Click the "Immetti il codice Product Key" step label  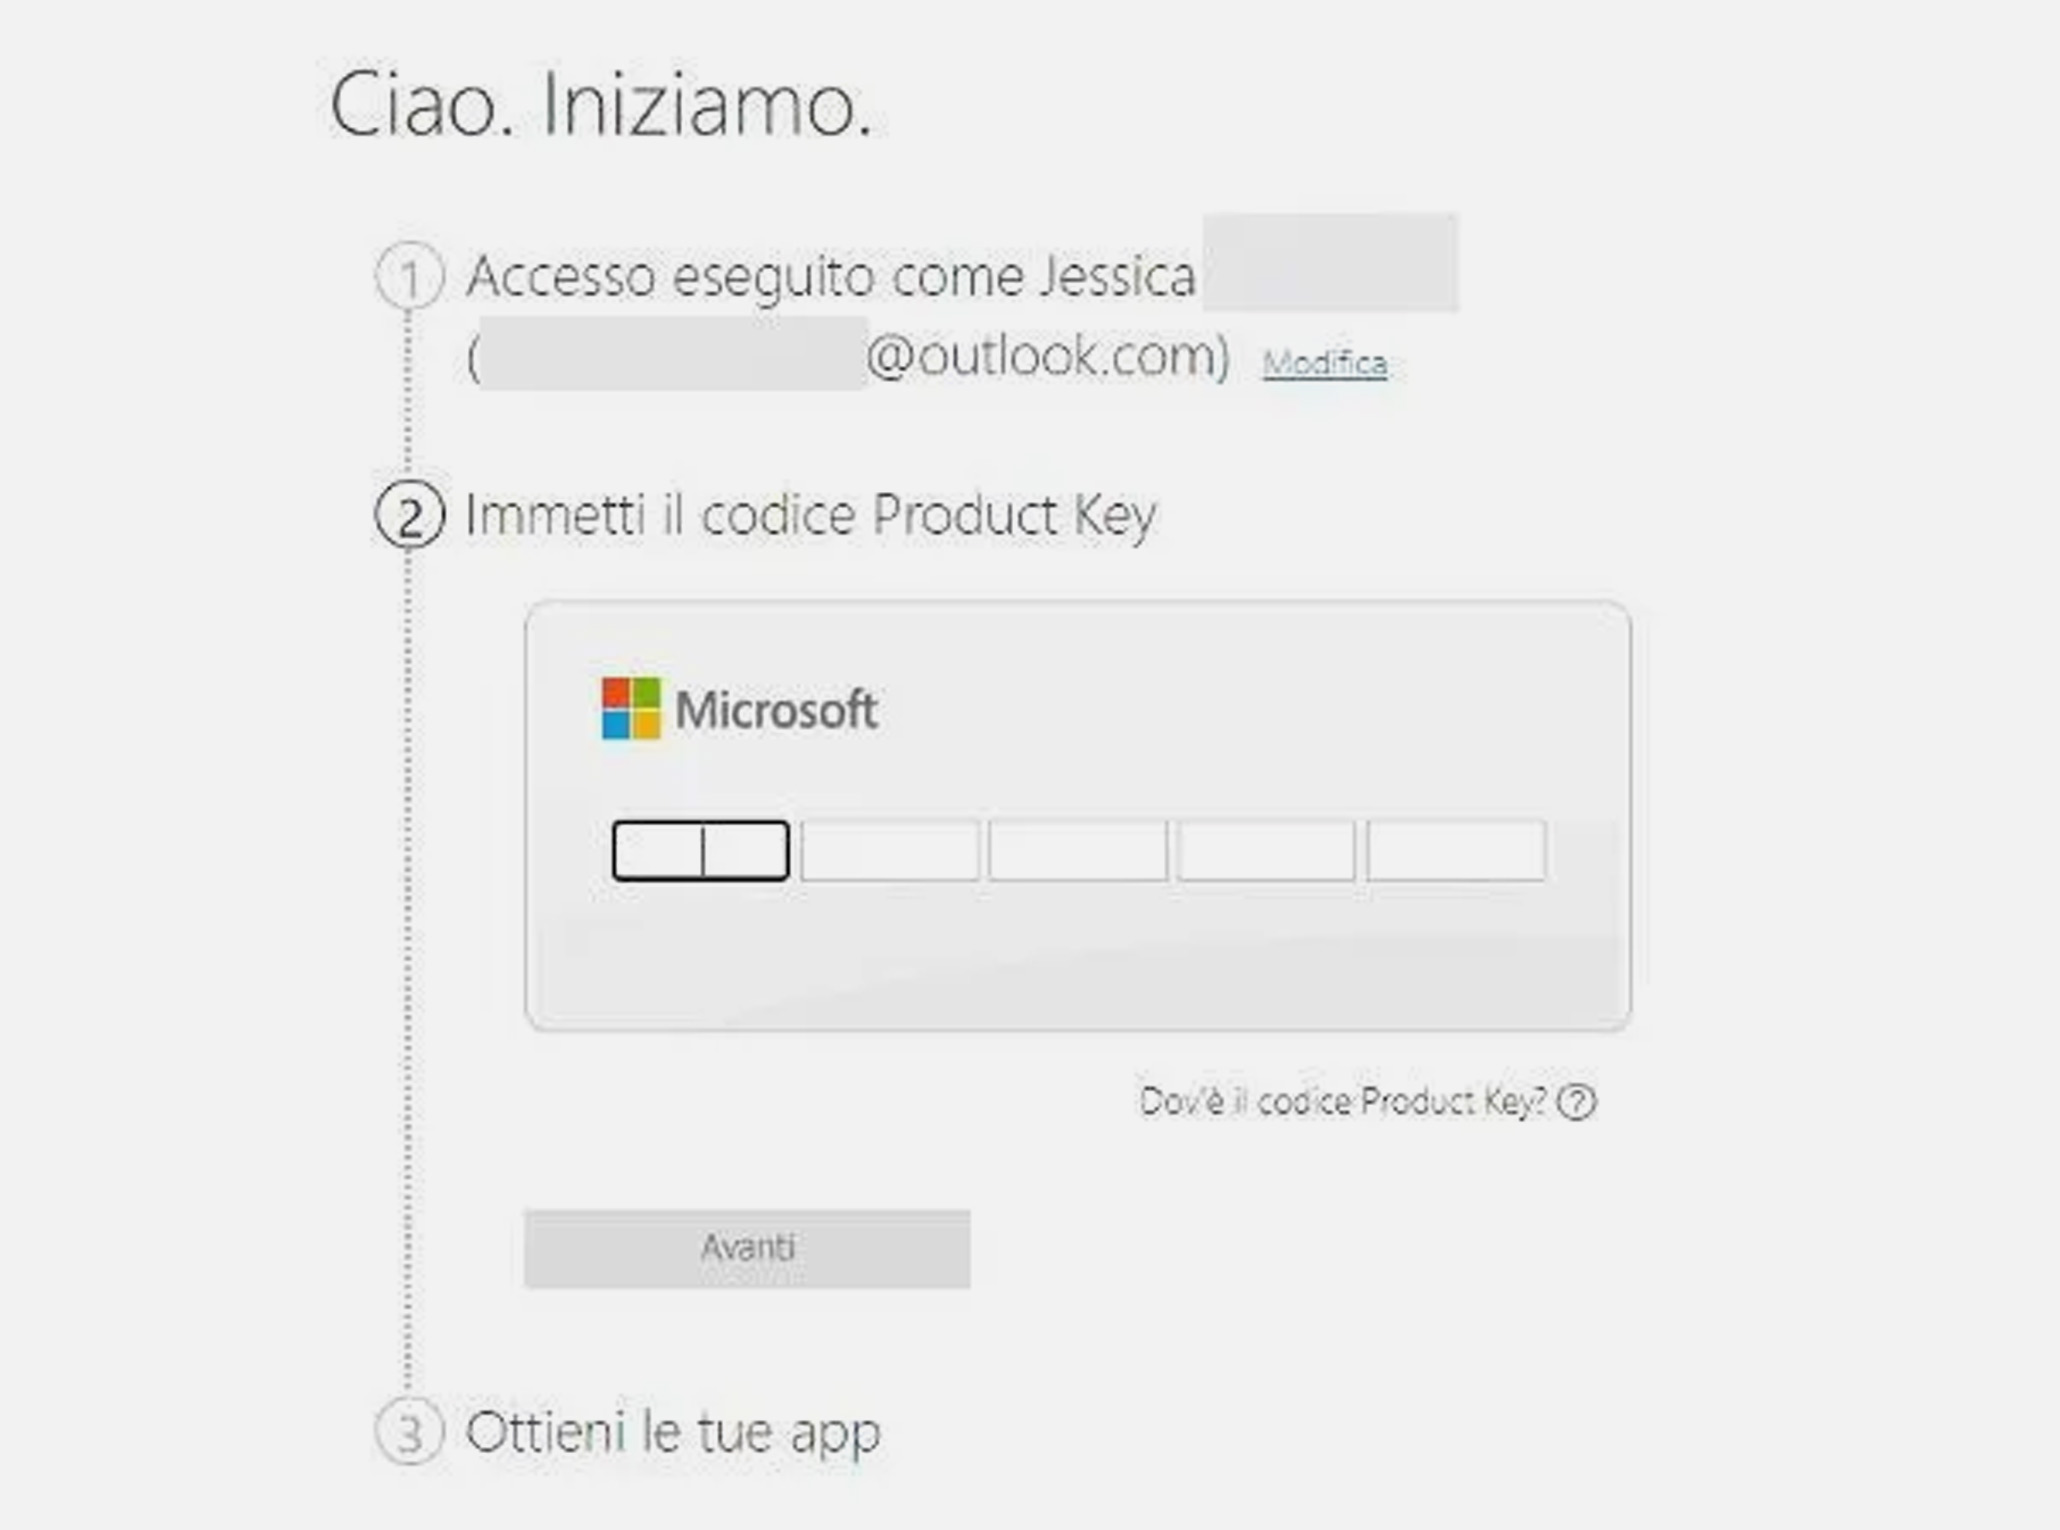810,515
